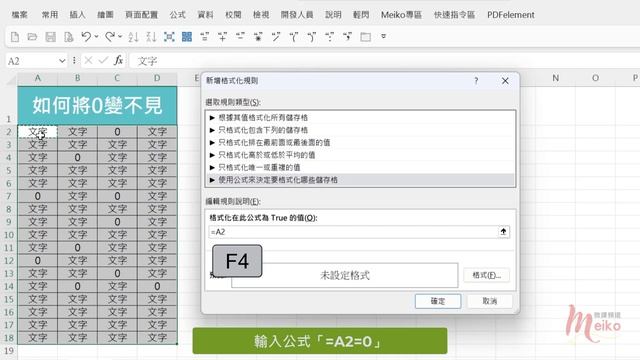Open the 公式 ribbon tab
Screen dimensions: 640x360
tap(178, 15)
